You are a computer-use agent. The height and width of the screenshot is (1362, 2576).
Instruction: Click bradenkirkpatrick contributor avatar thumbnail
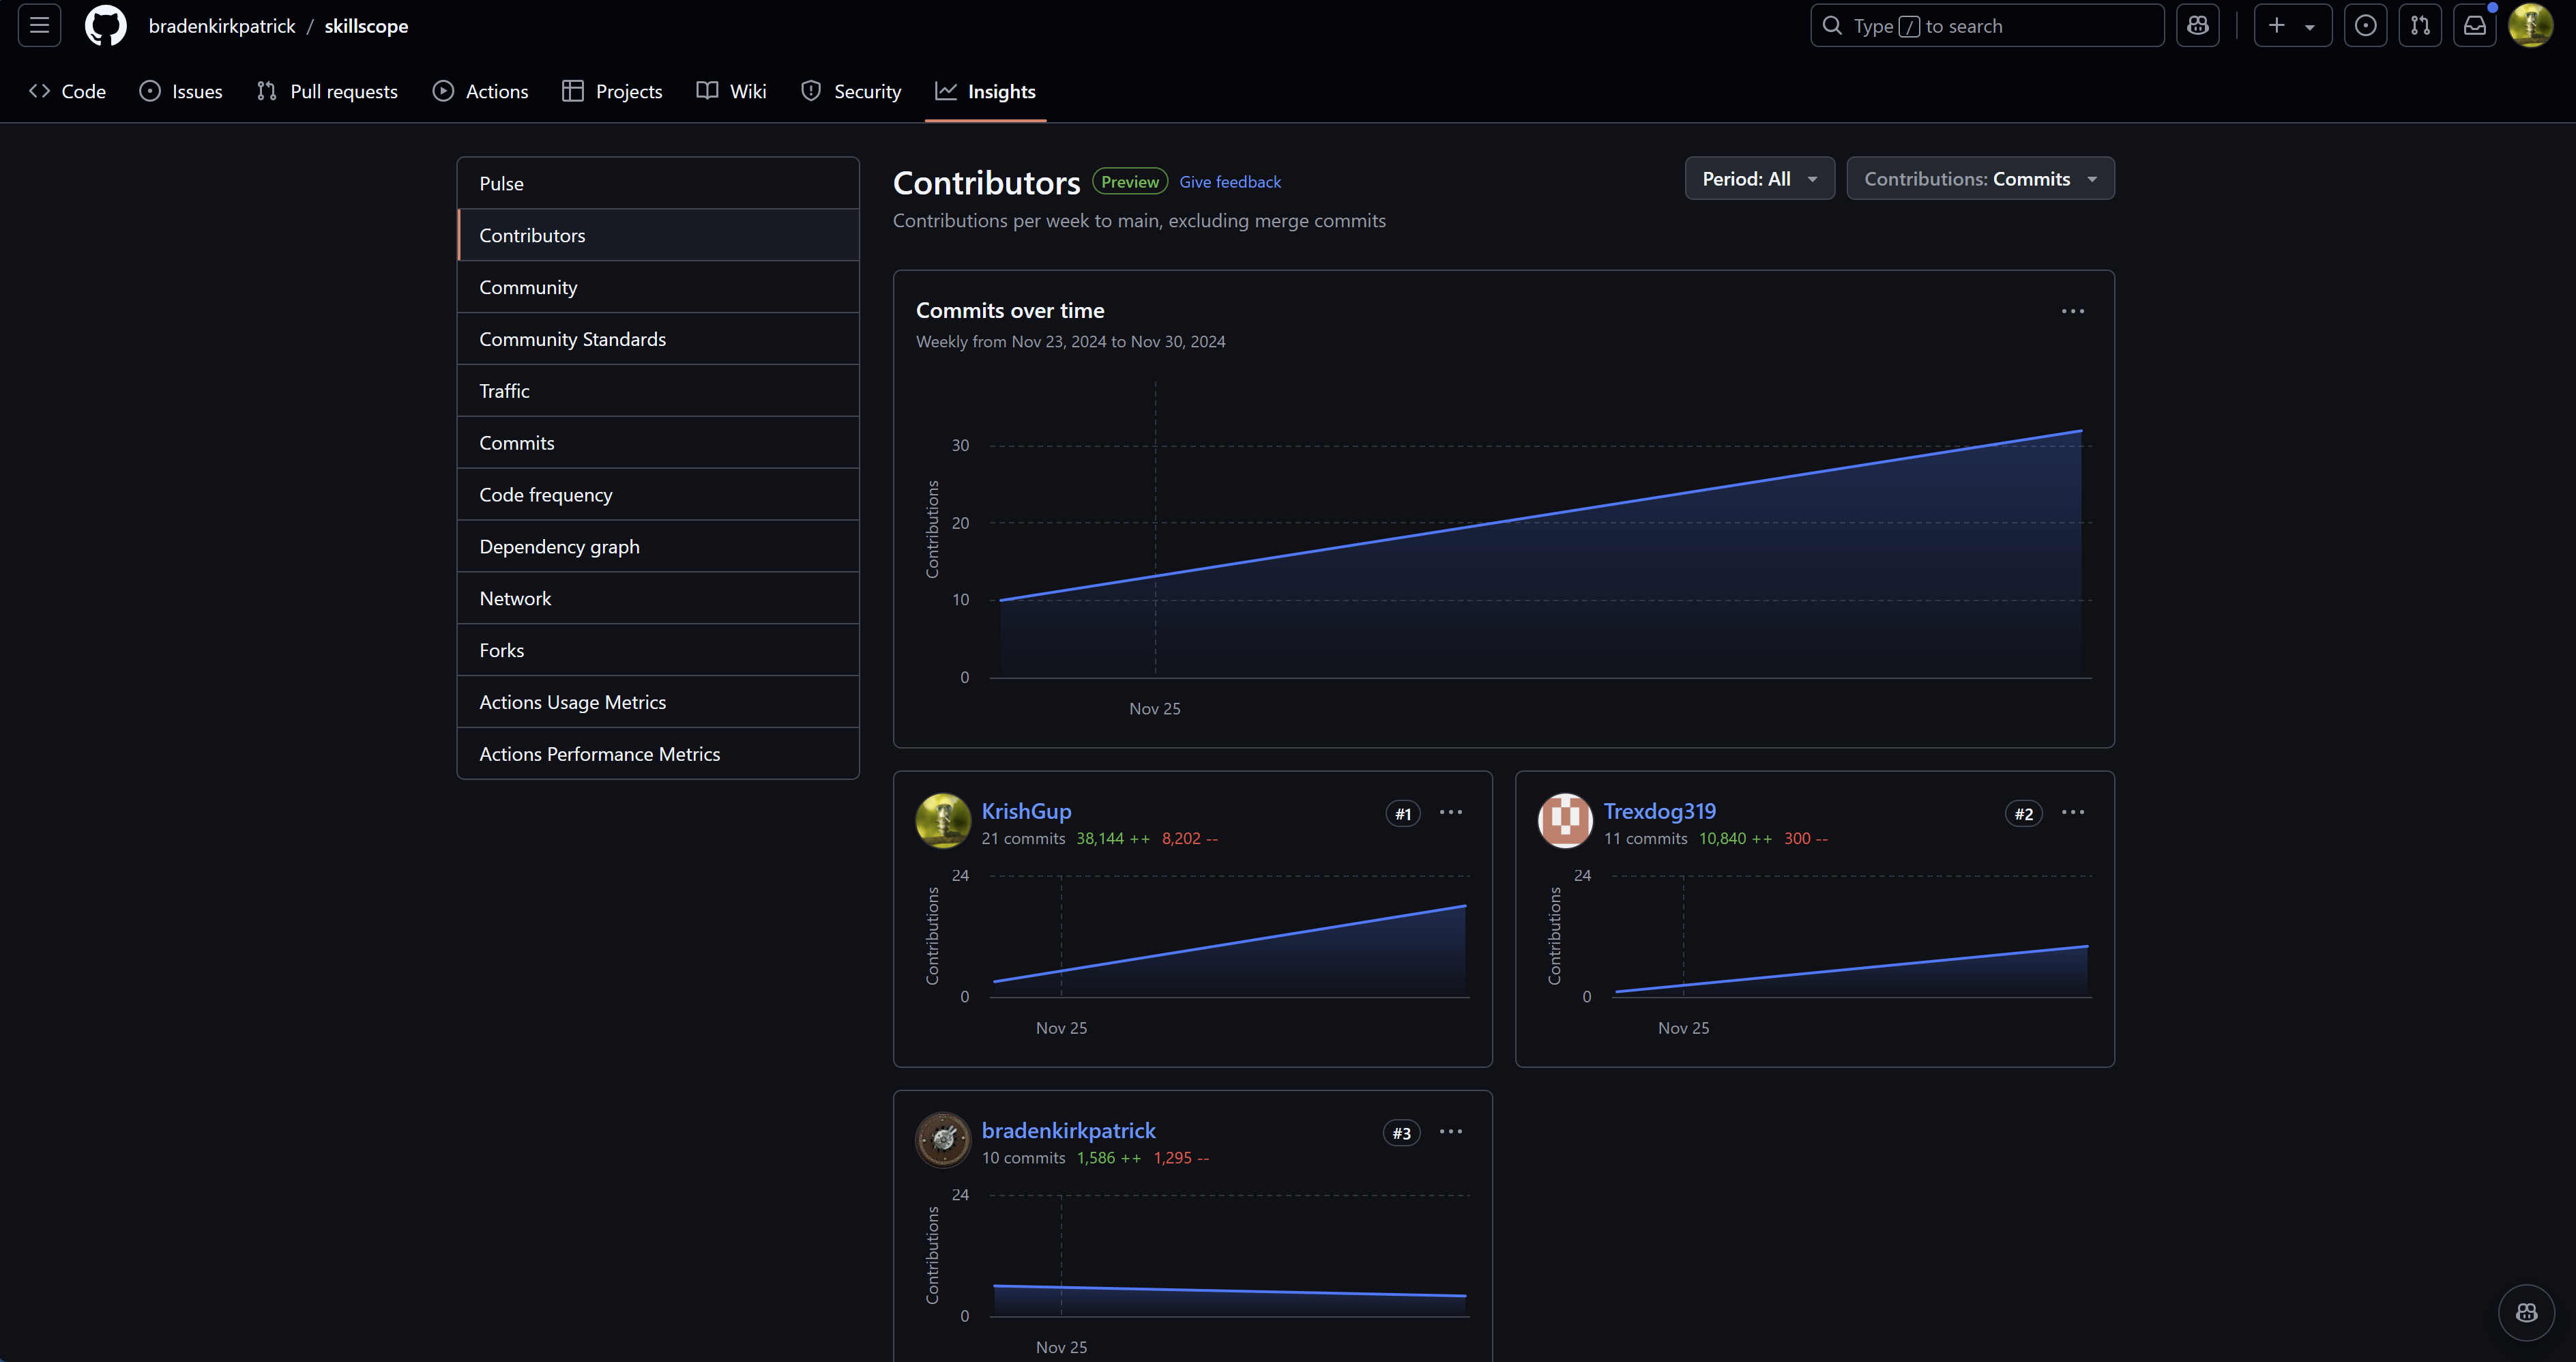(942, 1140)
